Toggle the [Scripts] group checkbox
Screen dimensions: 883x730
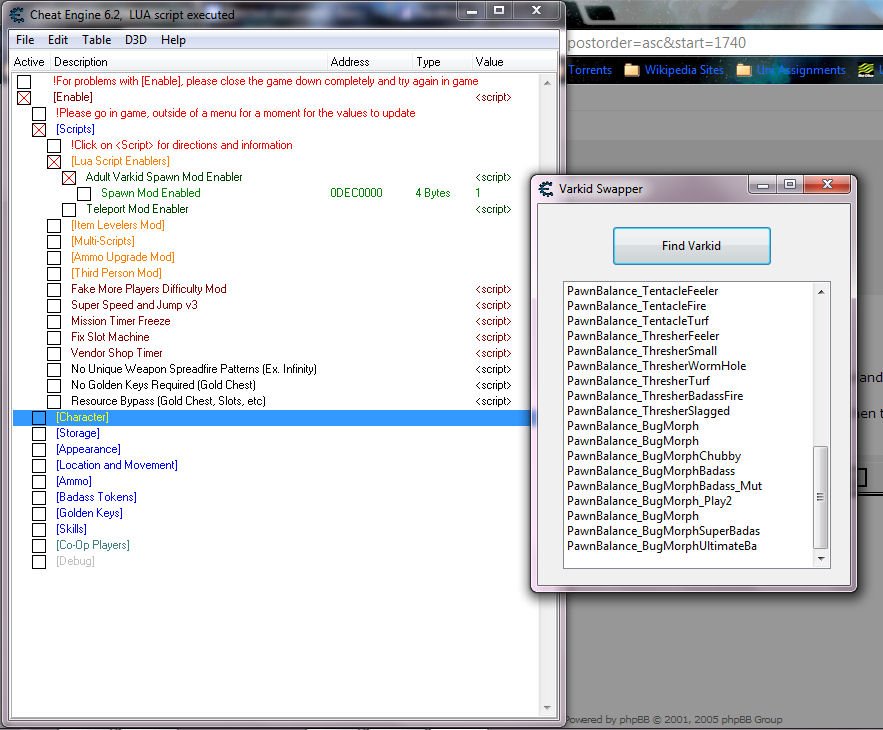[x=39, y=130]
